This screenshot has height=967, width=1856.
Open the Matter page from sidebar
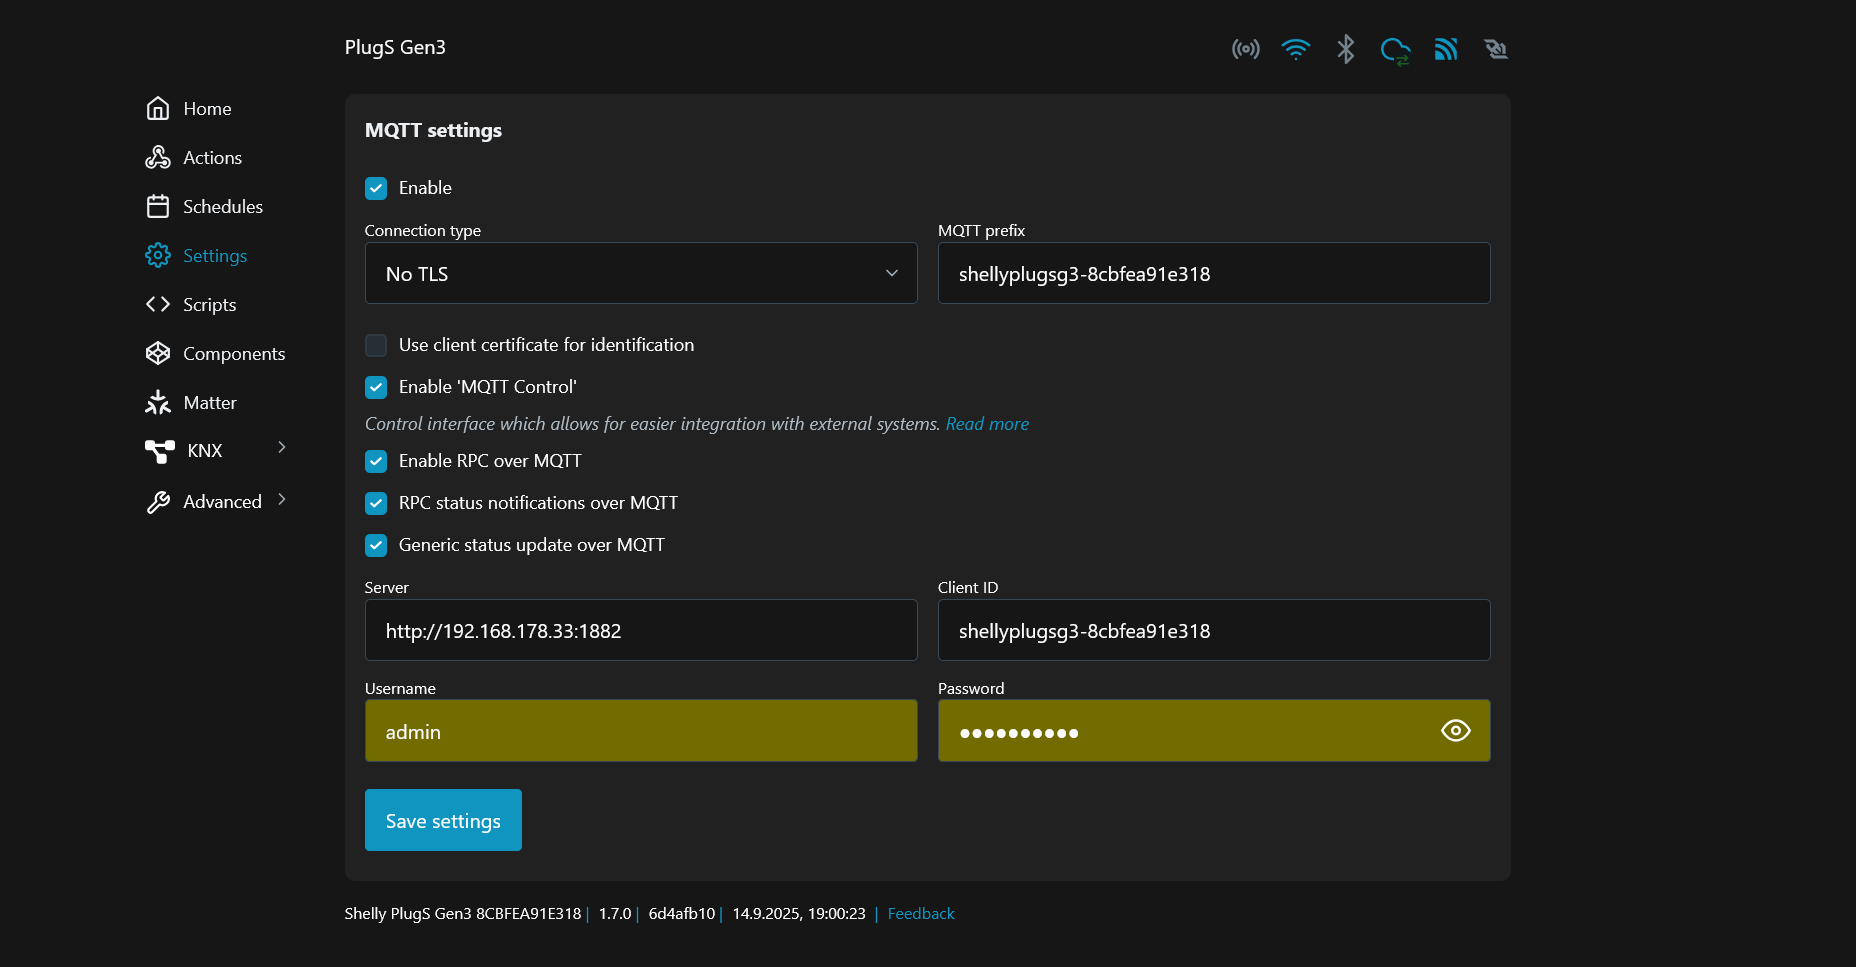(x=209, y=403)
